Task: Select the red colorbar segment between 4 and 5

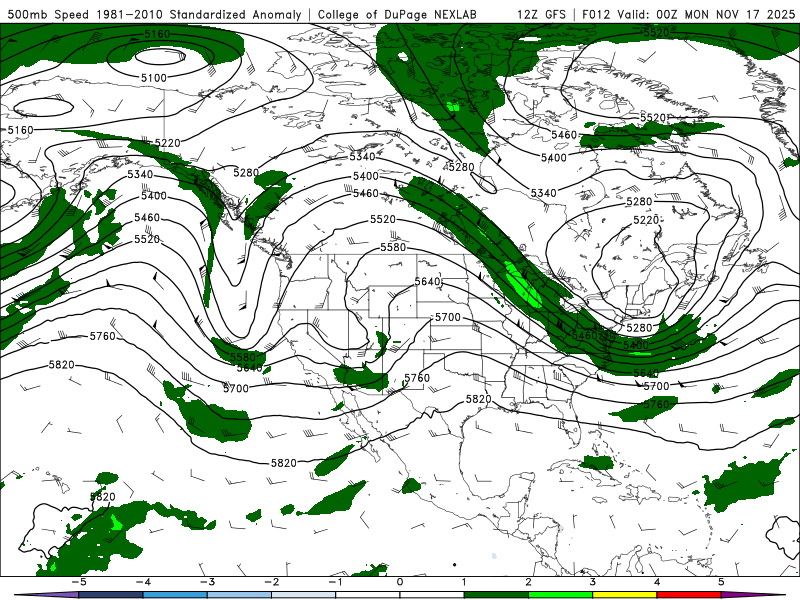Action: (689, 595)
